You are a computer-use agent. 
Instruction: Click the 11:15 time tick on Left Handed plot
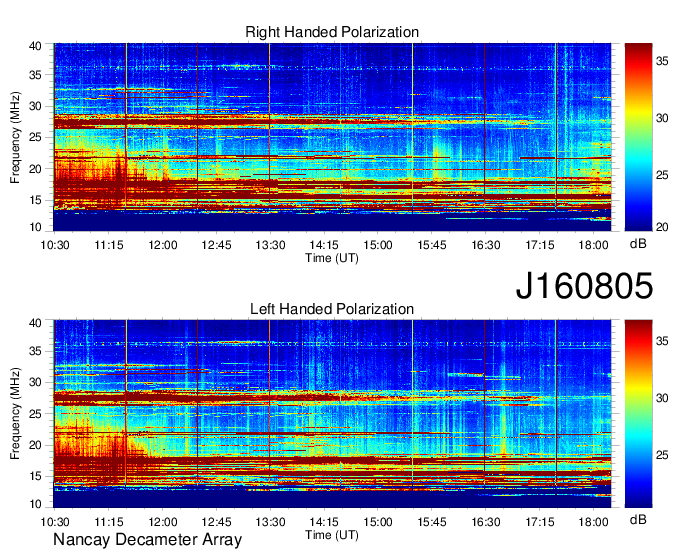point(109,522)
